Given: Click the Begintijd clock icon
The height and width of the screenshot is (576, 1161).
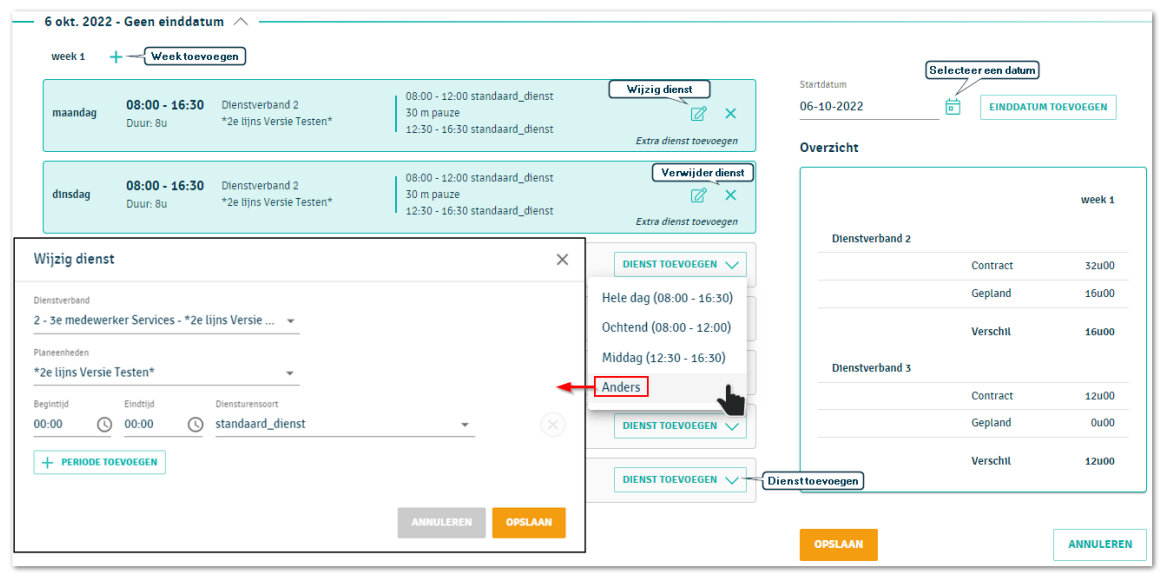Looking at the screenshot, I should click(x=104, y=424).
